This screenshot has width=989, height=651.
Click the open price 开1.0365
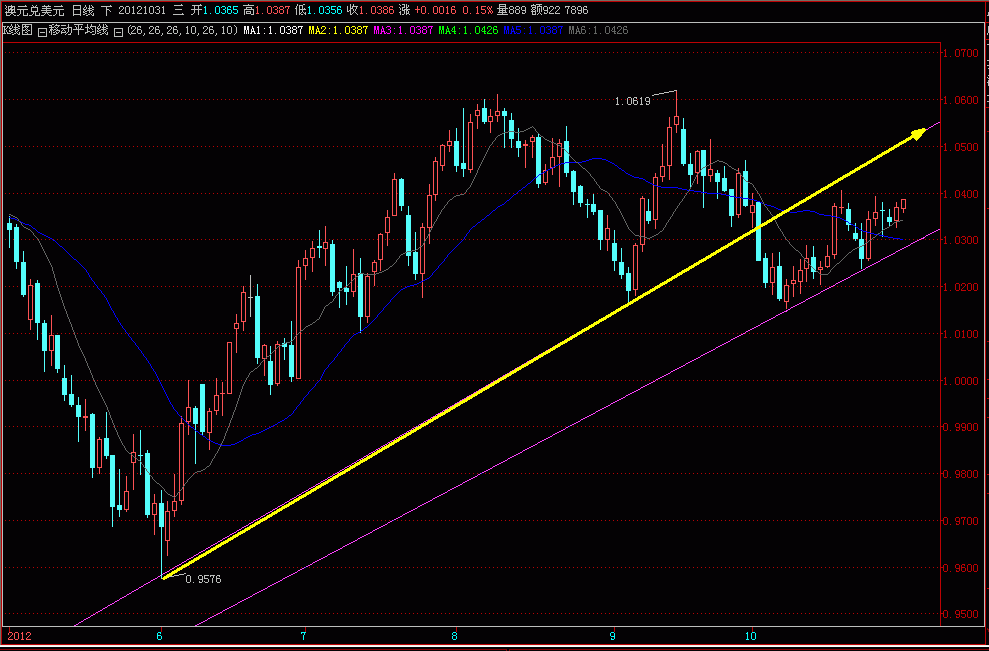214,11
